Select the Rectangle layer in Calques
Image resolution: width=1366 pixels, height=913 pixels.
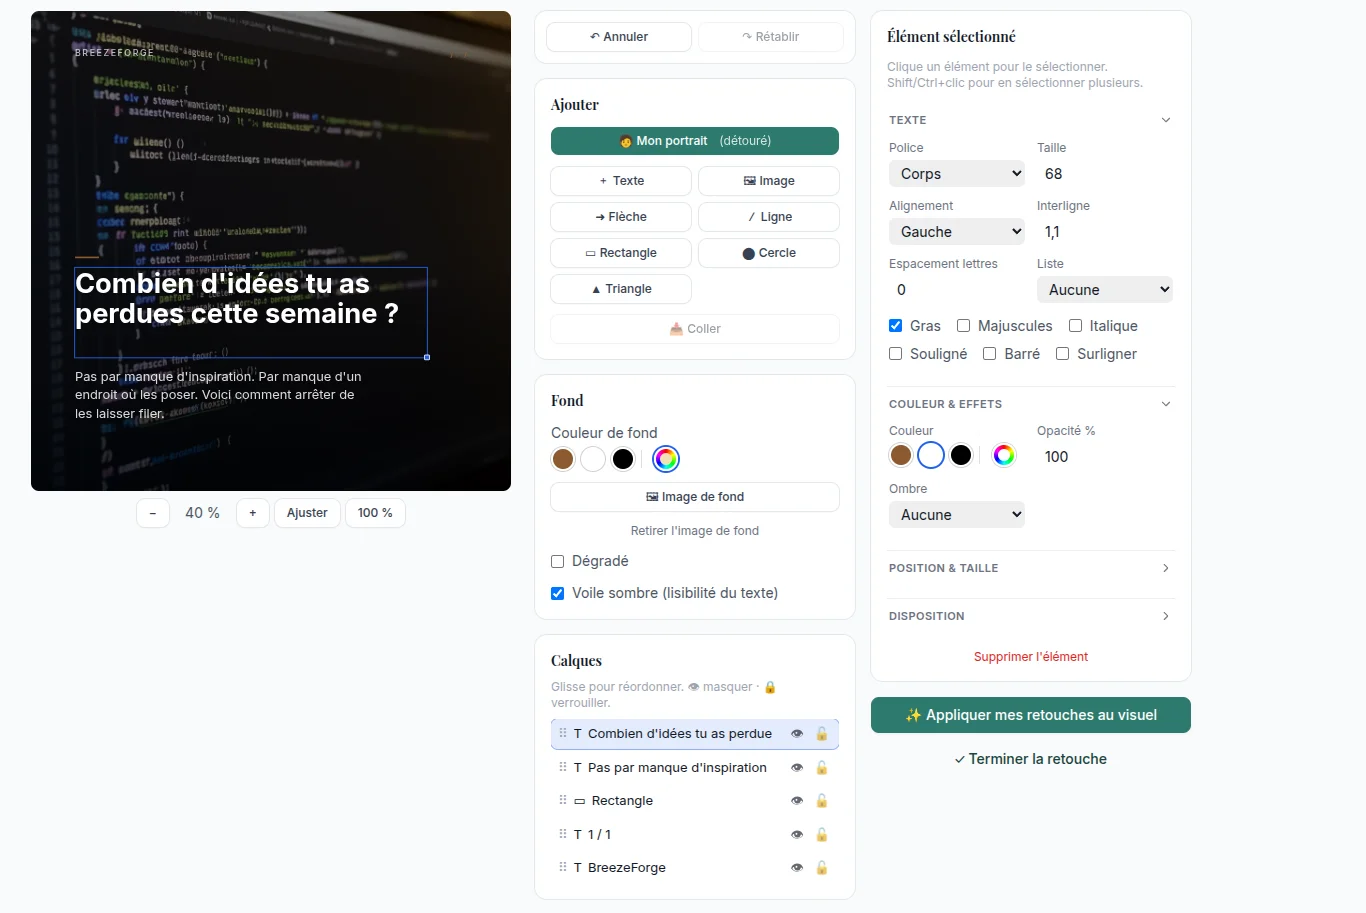point(695,801)
